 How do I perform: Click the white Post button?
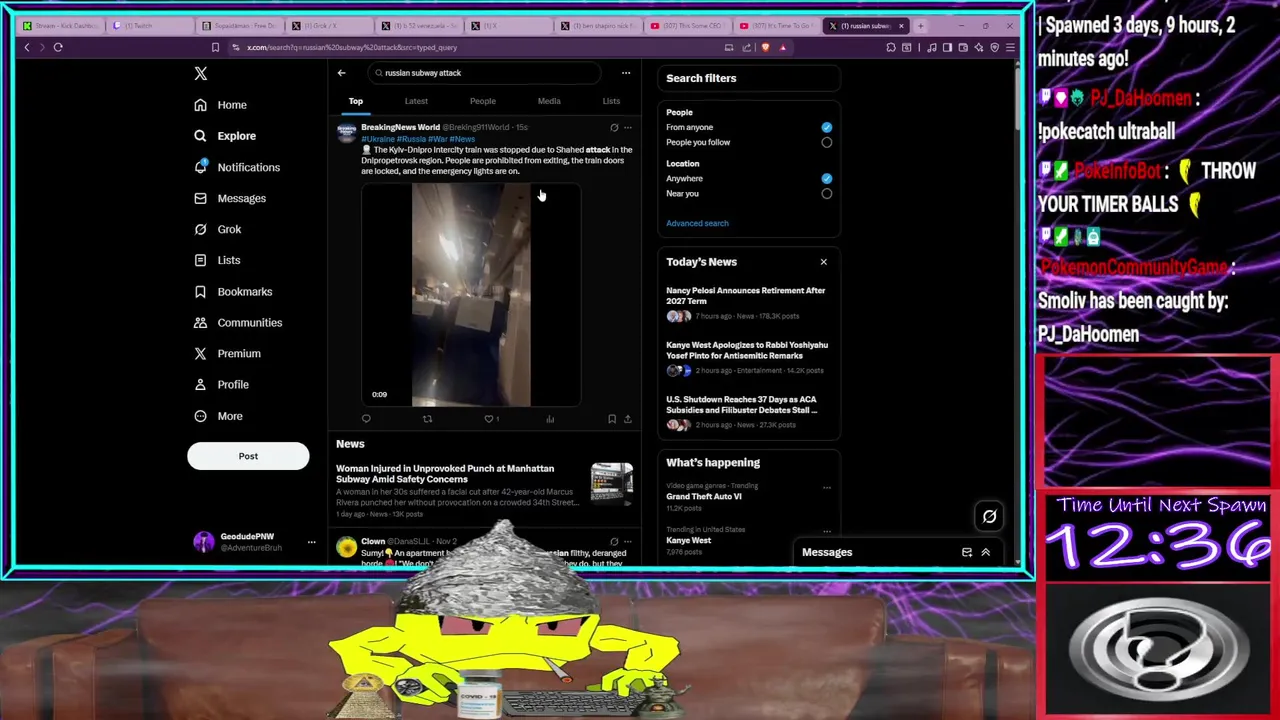coord(248,456)
